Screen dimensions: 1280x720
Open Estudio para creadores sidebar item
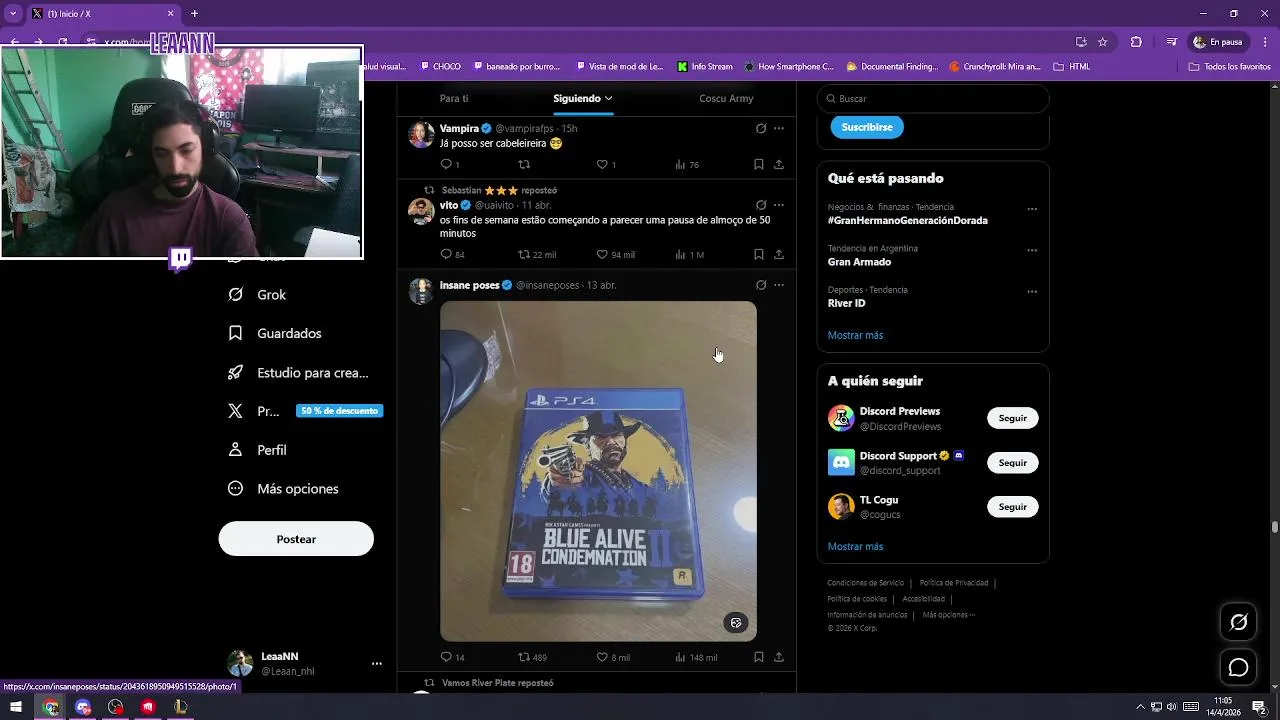298,372
